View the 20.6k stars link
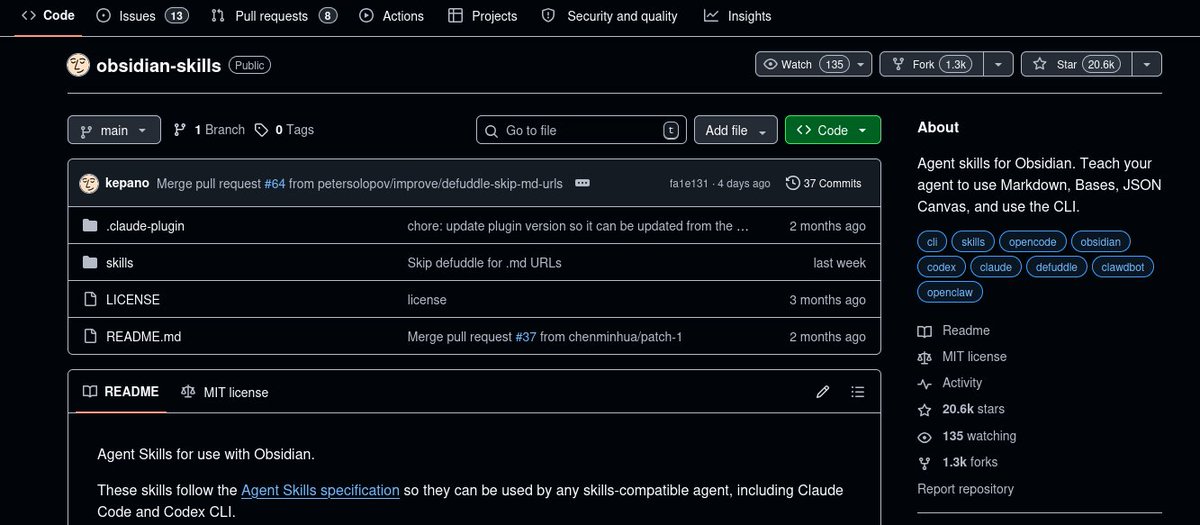This screenshot has height=525, width=1200. 961,409
